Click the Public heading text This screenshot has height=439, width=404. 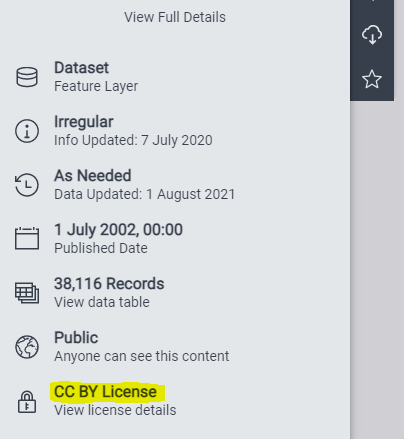(76, 338)
